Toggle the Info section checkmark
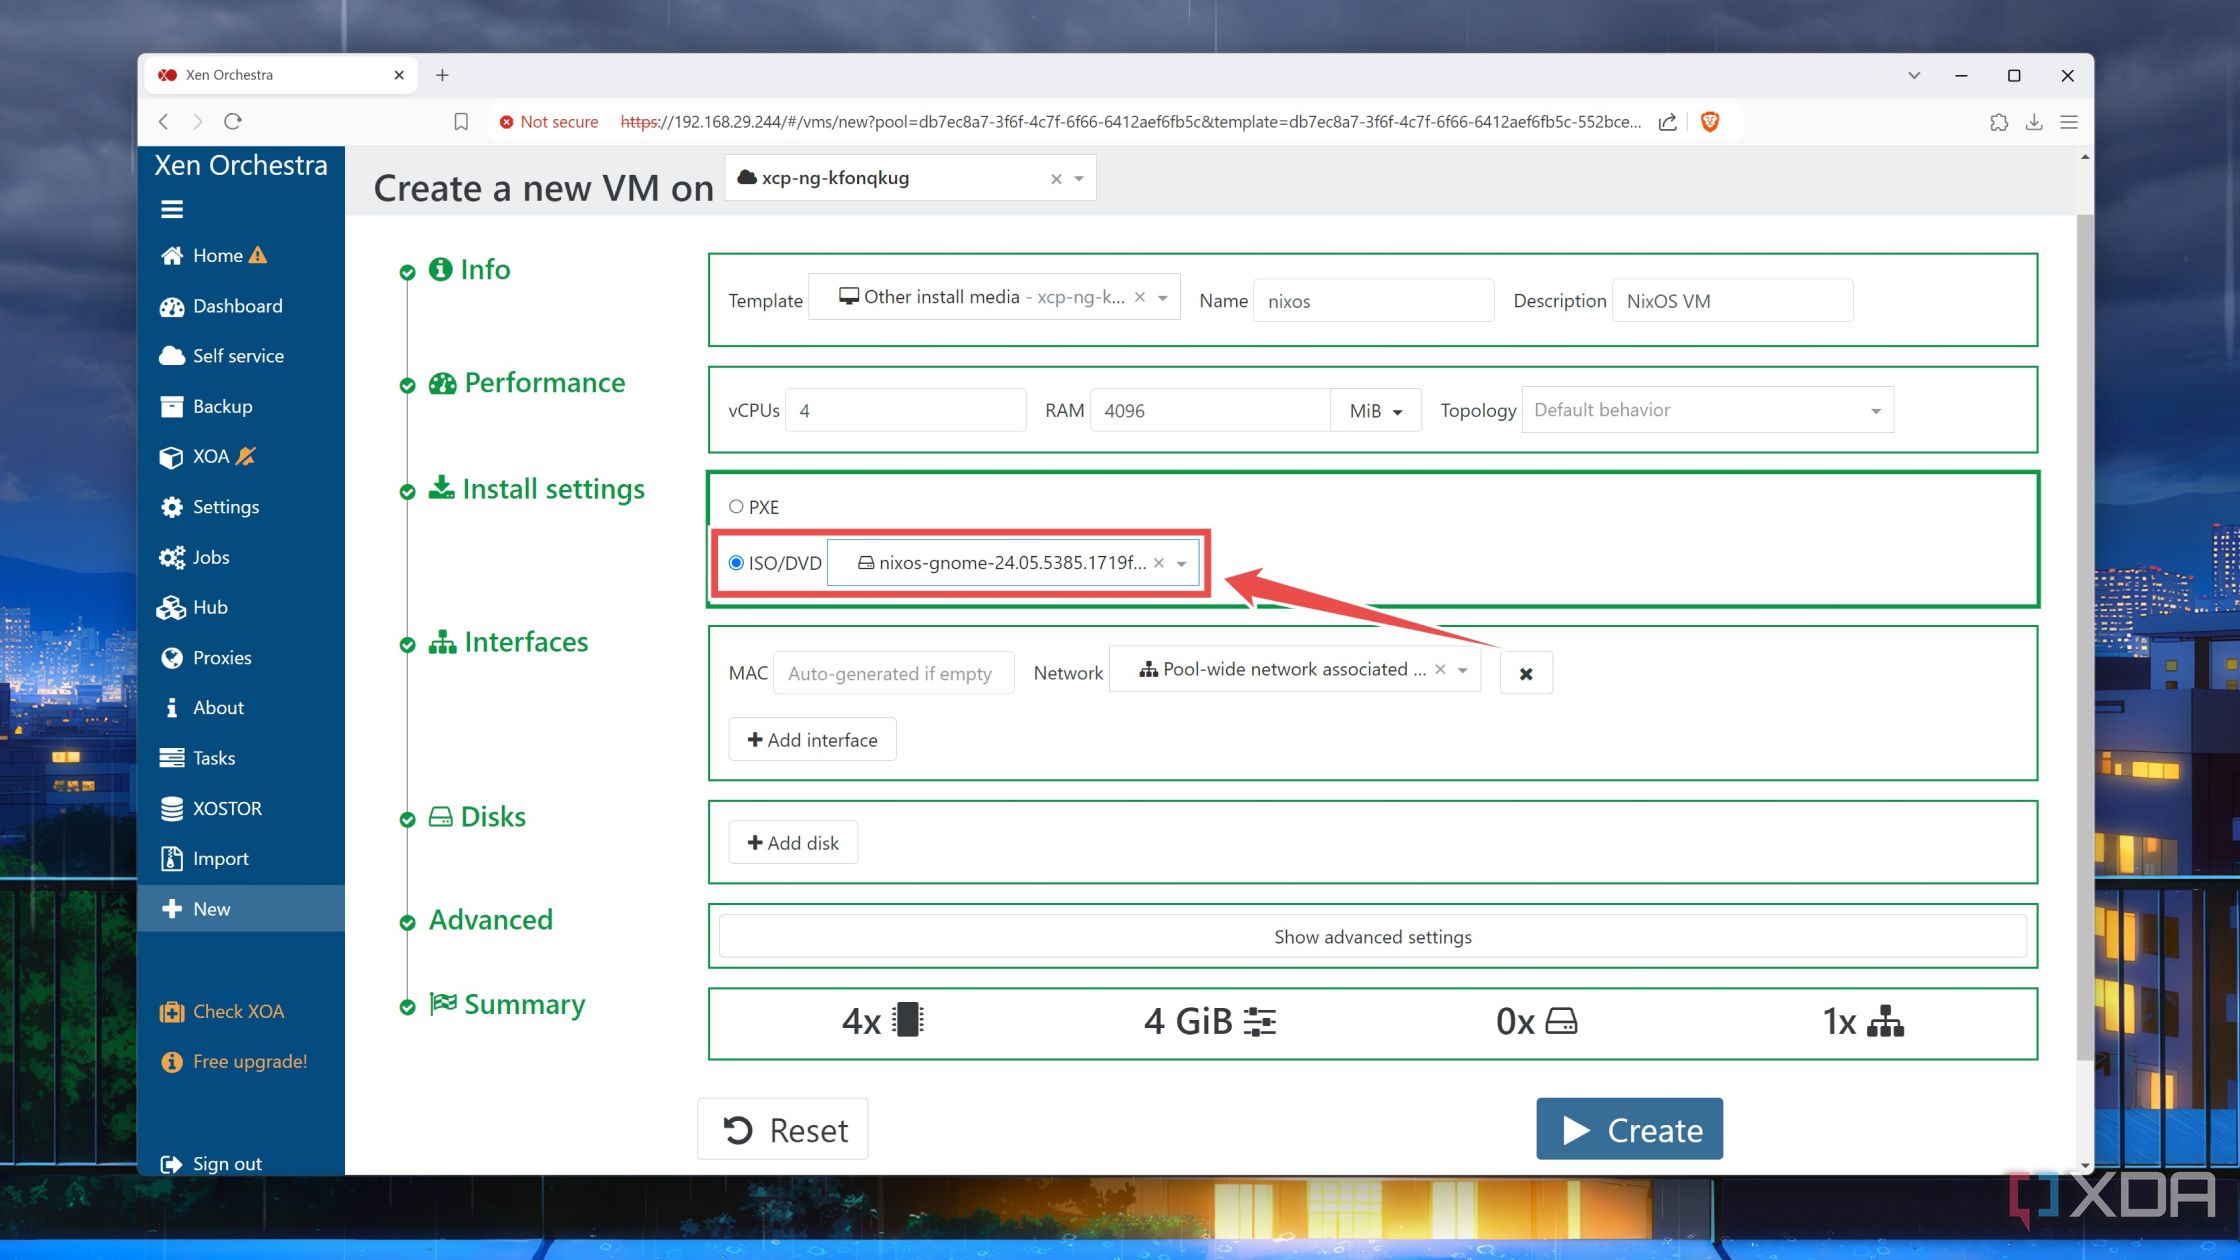The height and width of the screenshot is (1260, 2240). (x=406, y=271)
